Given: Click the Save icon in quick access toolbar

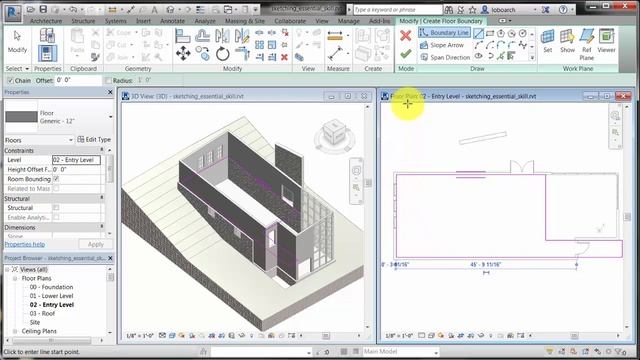Looking at the screenshot, I should click(x=42, y=9).
